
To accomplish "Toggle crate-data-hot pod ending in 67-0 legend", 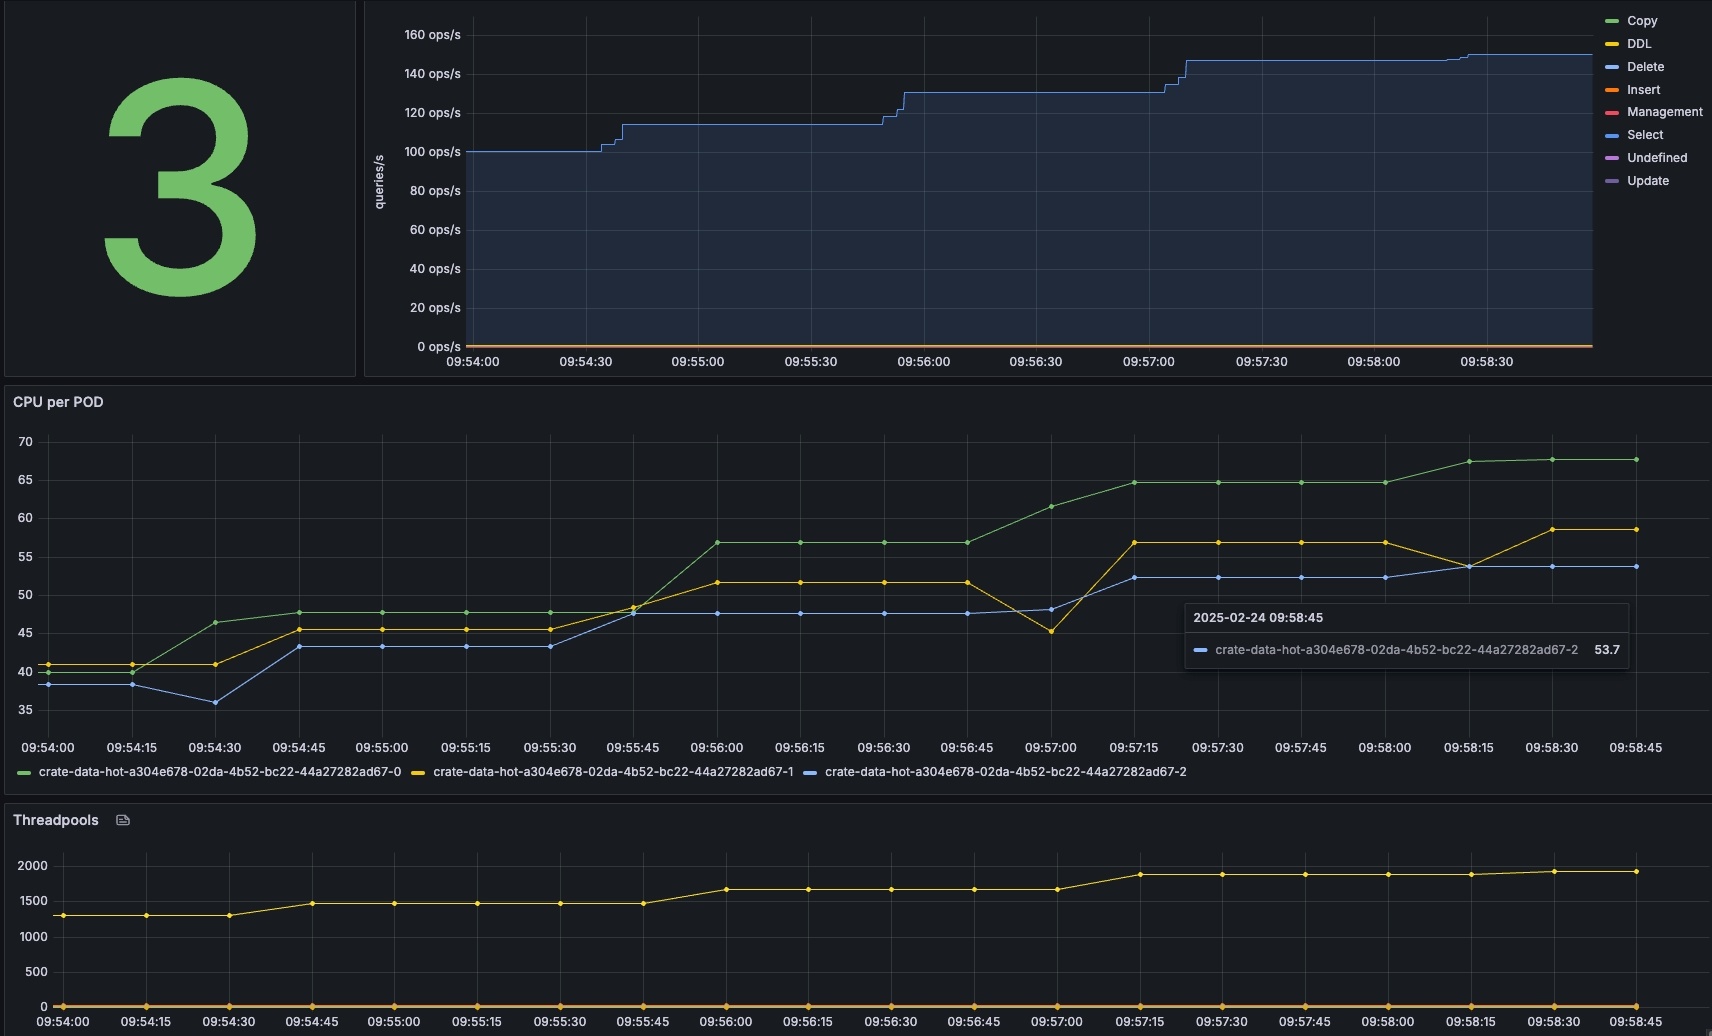I will 219,772.
